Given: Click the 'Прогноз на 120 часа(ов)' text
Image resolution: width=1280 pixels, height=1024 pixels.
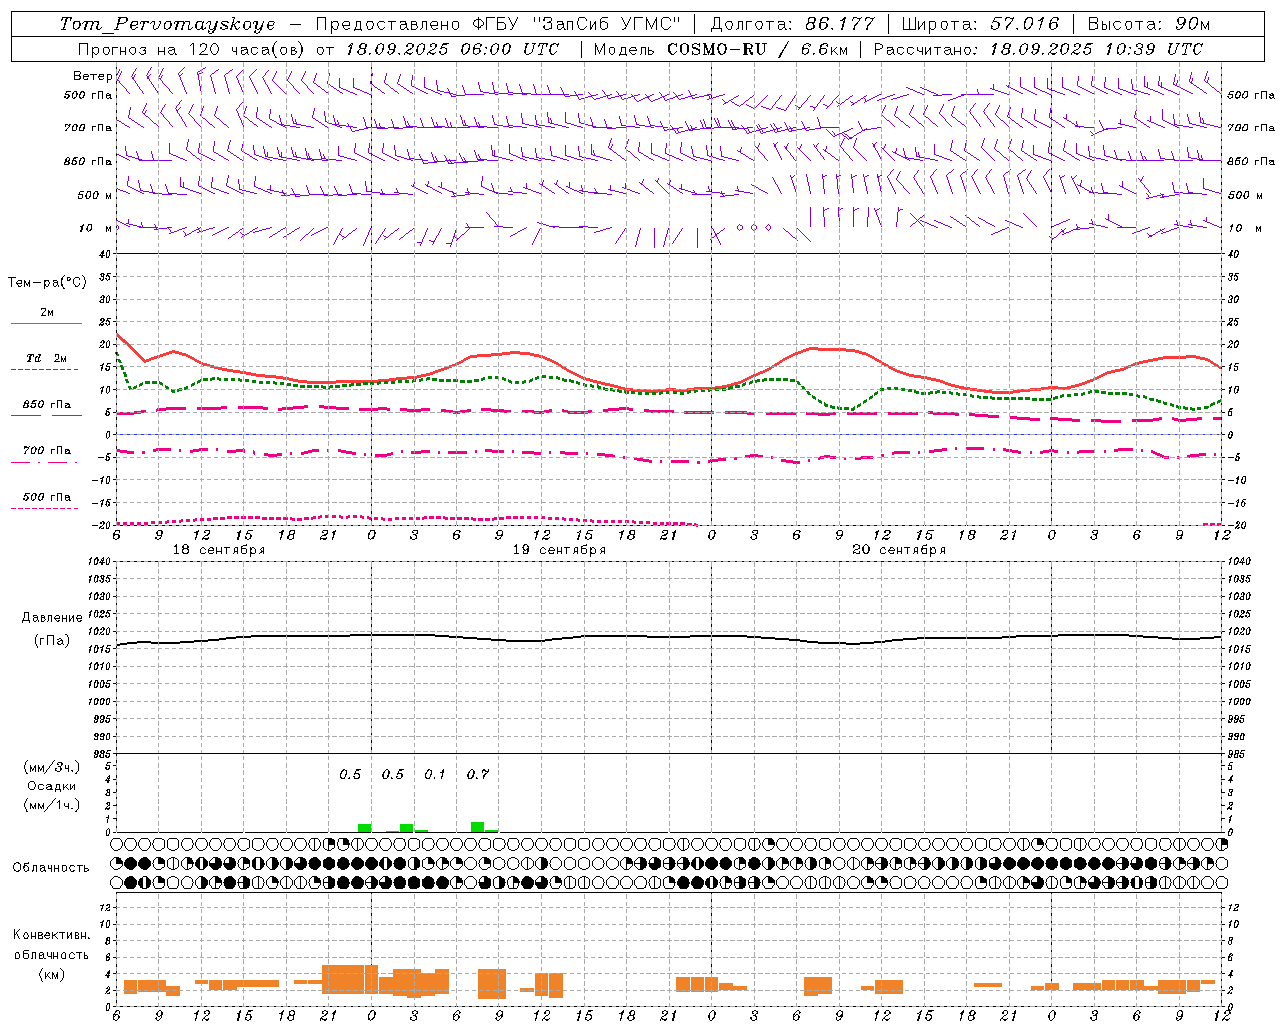Looking at the screenshot, I should tap(193, 49).
